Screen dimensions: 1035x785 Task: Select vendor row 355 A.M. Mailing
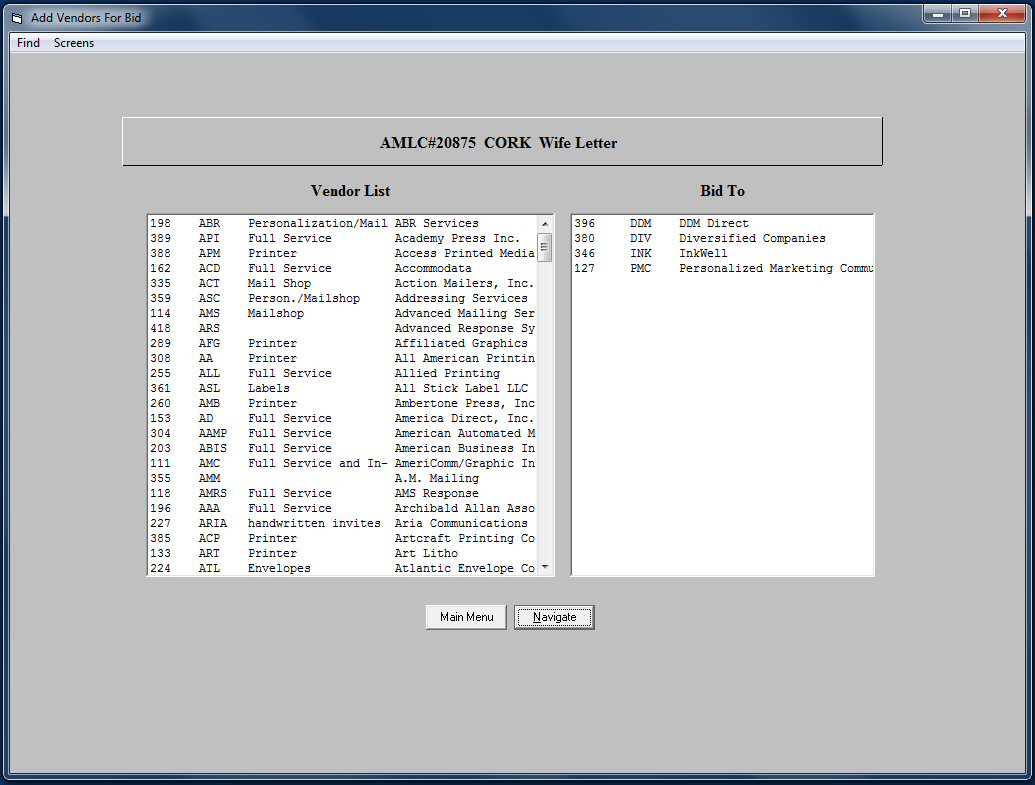point(343,479)
